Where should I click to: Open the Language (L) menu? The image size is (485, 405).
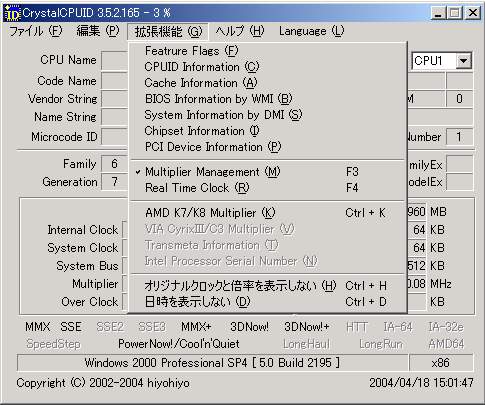(x=311, y=31)
